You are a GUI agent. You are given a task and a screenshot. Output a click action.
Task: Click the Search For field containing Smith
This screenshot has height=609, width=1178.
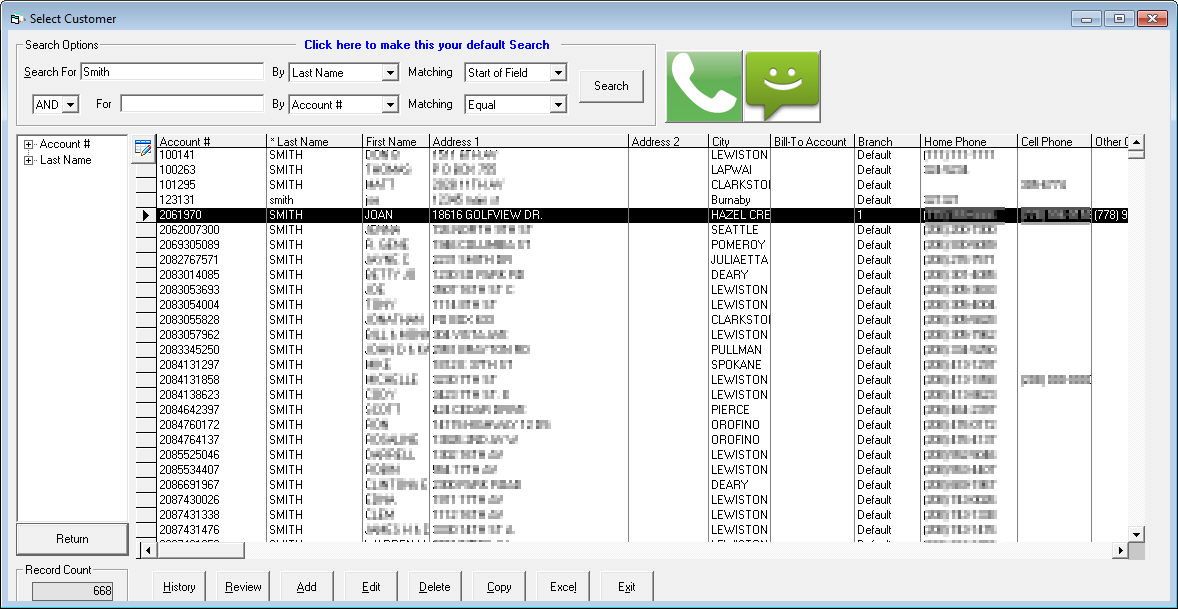coord(172,72)
